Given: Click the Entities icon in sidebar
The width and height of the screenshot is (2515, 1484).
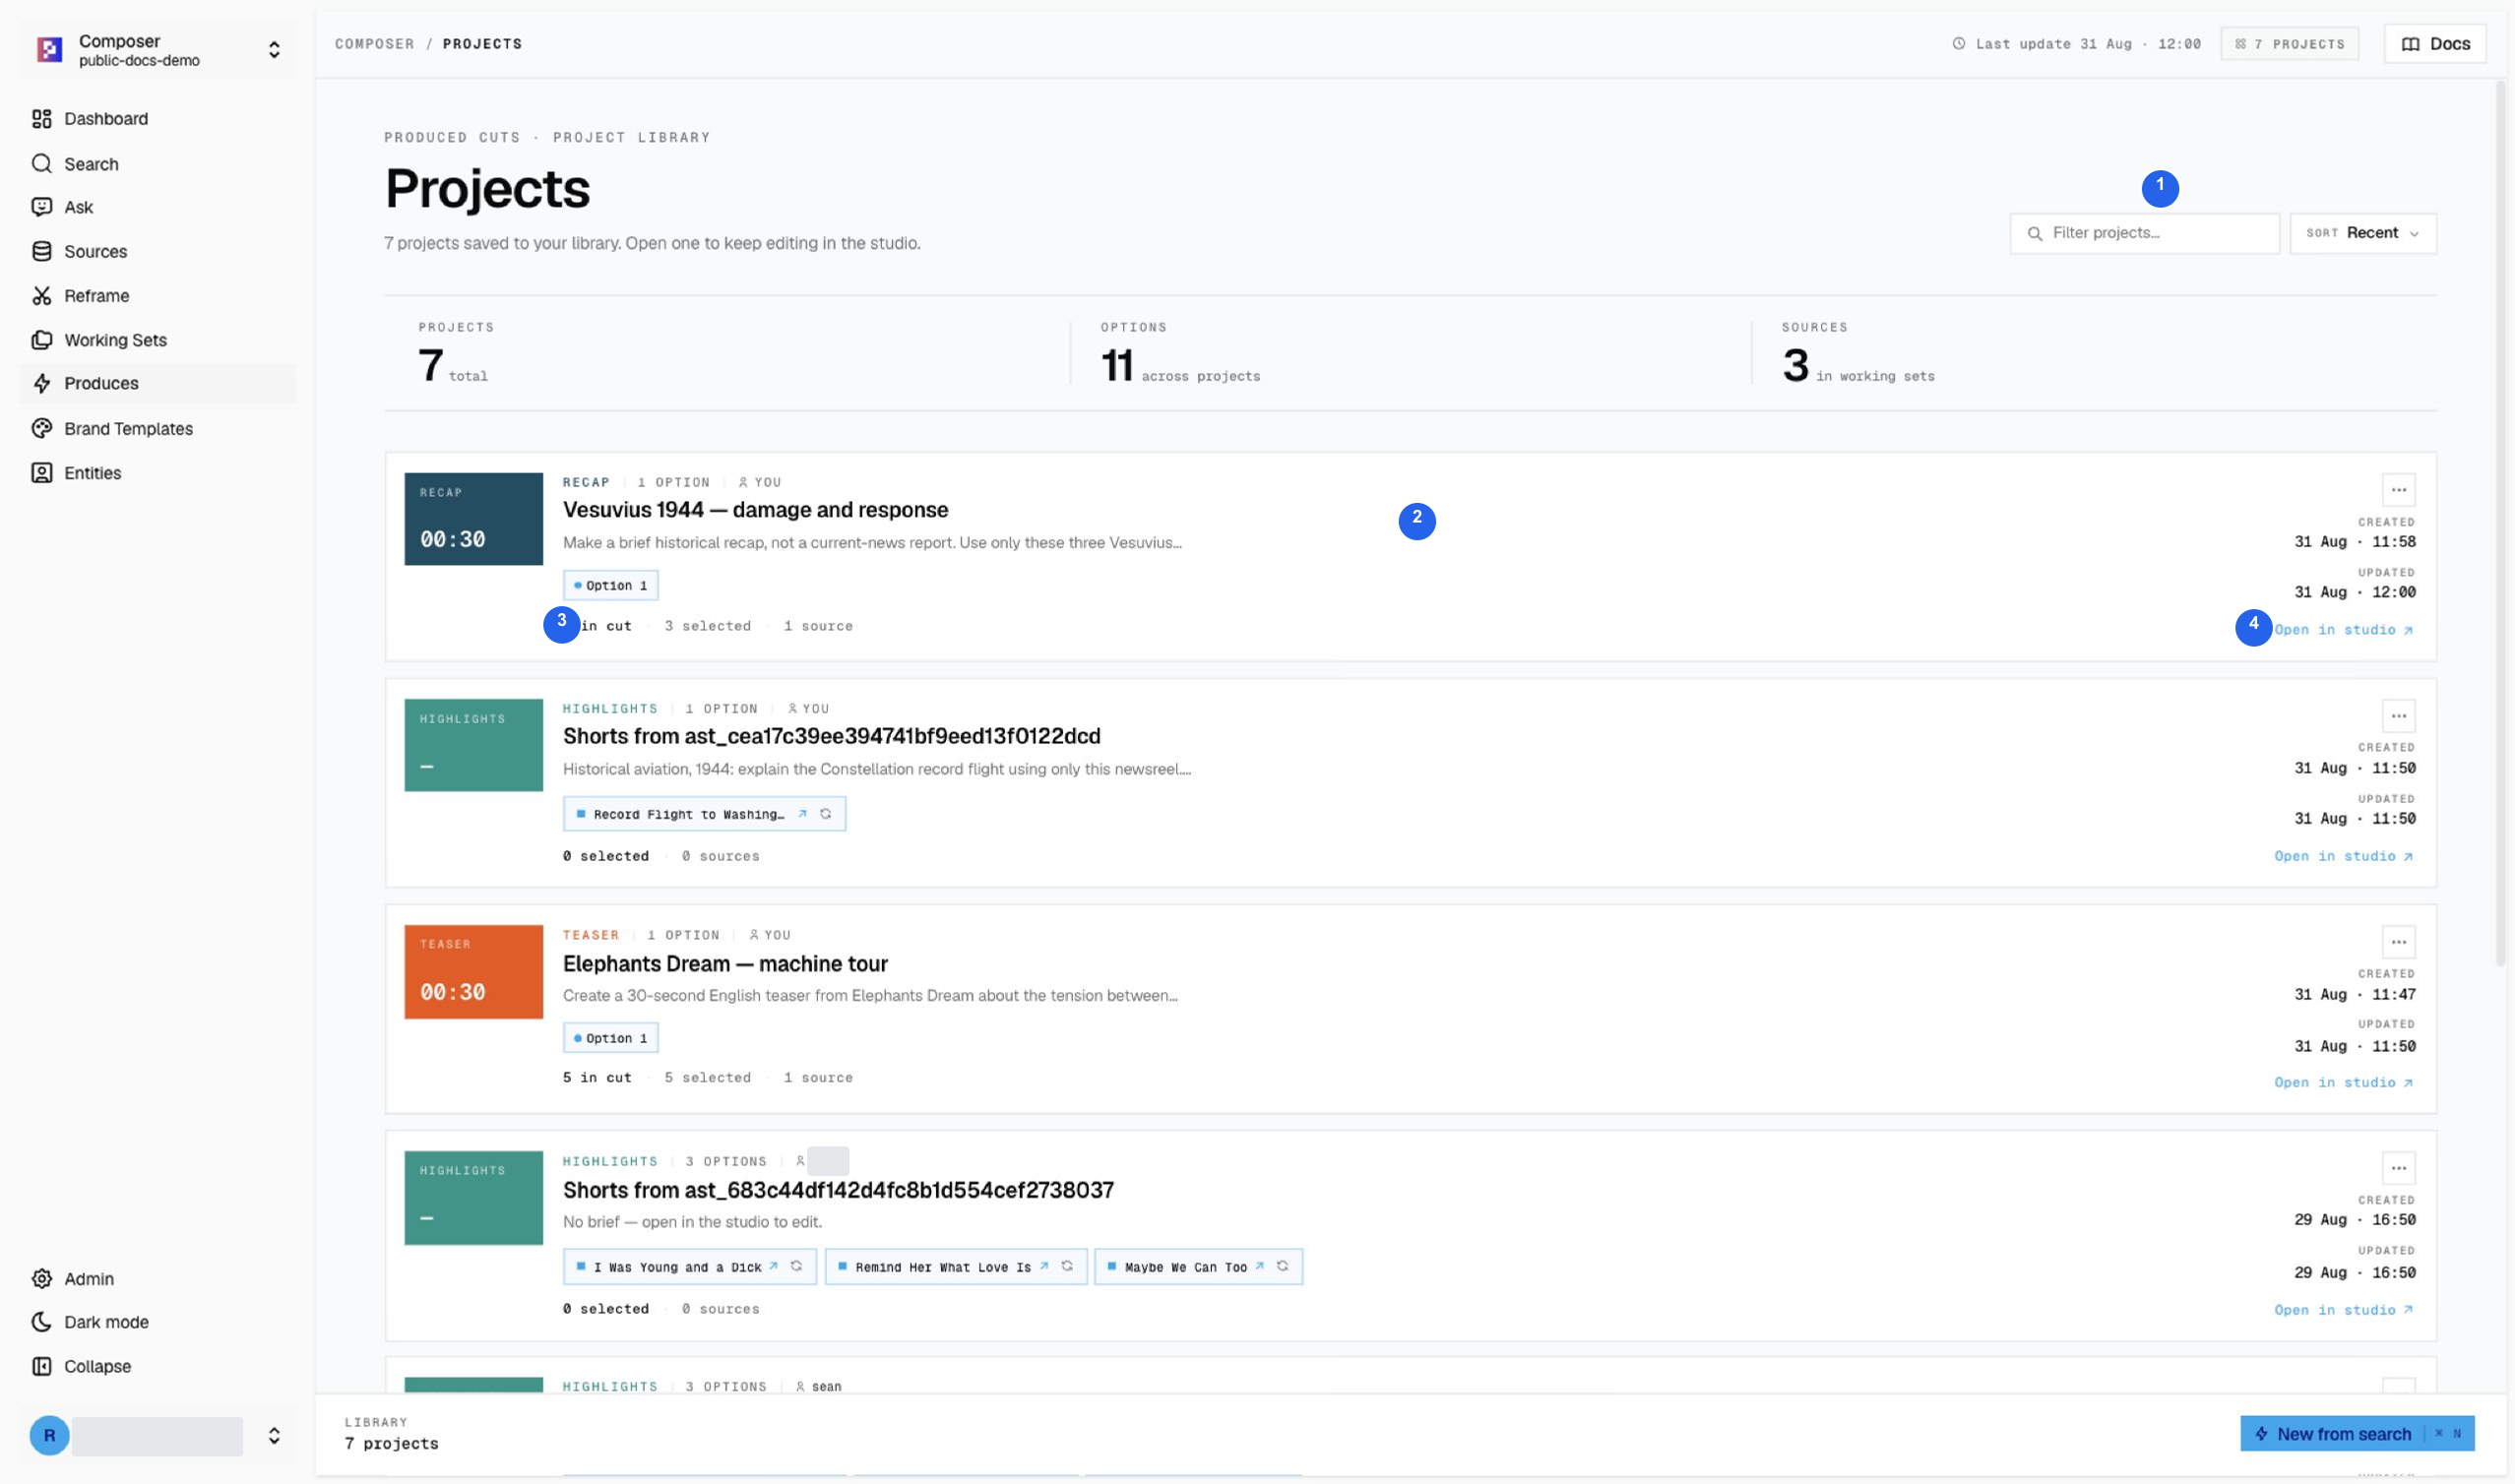Looking at the screenshot, I should (x=41, y=473).
